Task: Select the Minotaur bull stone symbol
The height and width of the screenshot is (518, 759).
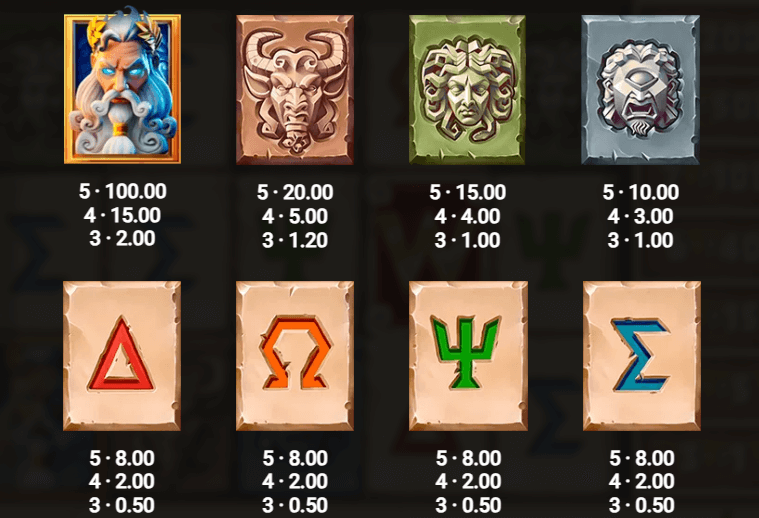Action: [295, 90]
